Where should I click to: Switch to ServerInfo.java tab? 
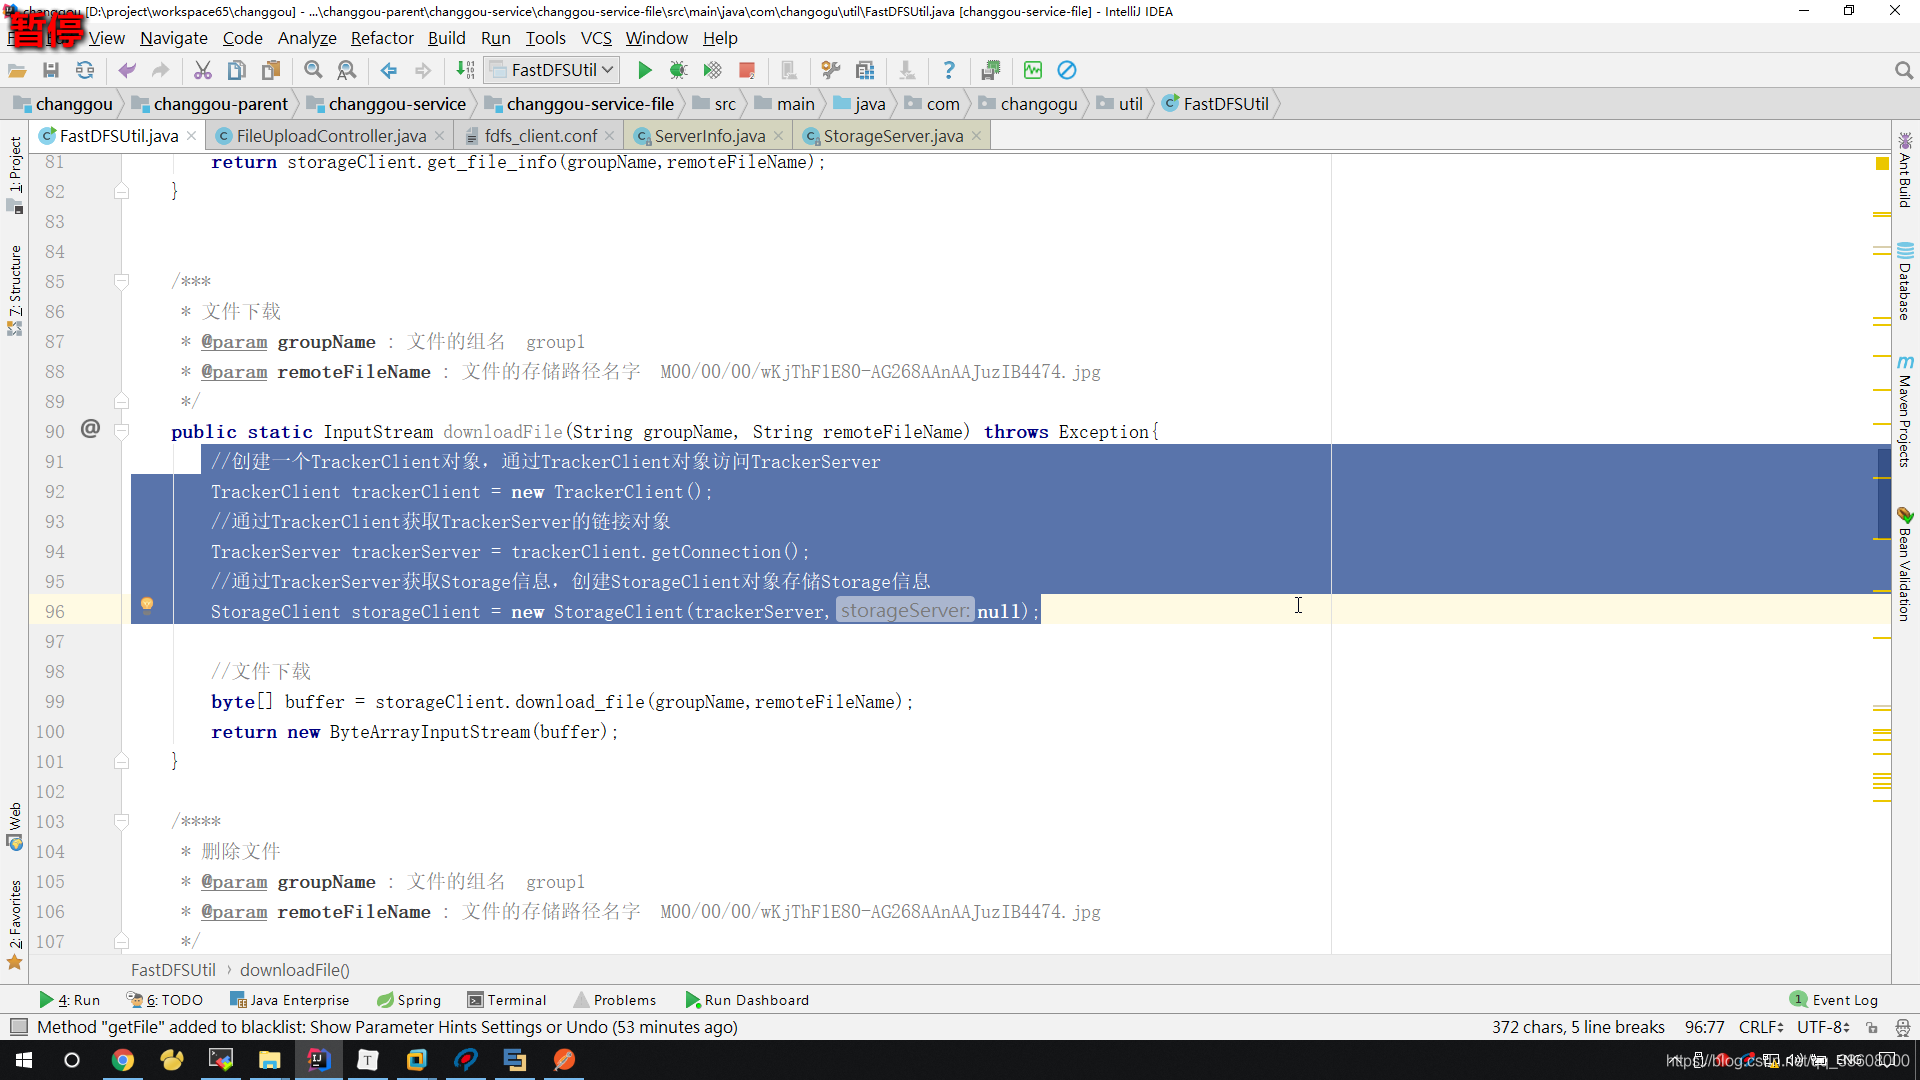(709, 136)
